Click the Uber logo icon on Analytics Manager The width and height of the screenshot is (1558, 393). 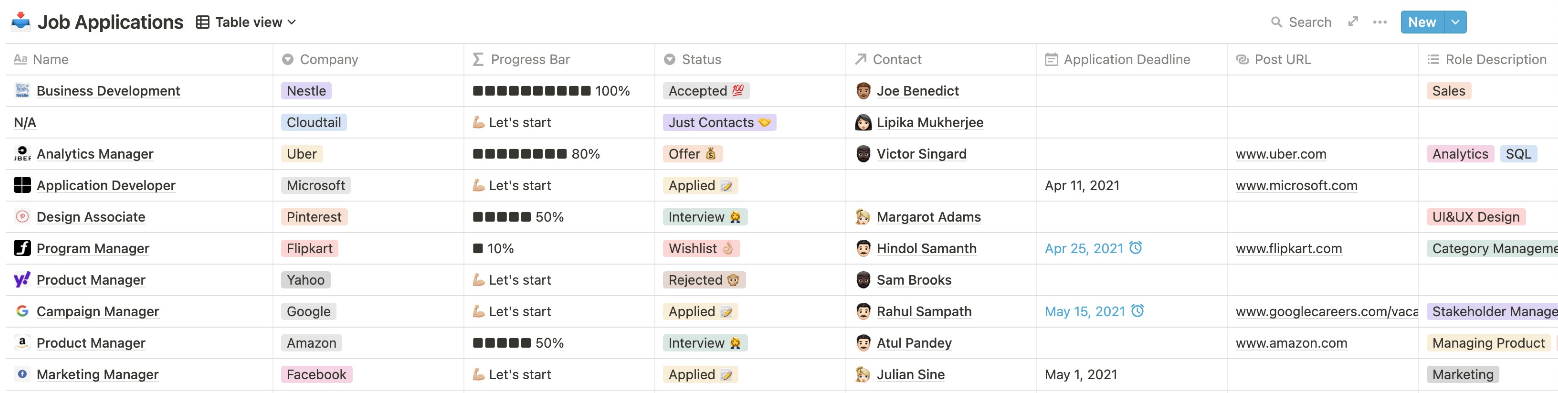(22, 154)
